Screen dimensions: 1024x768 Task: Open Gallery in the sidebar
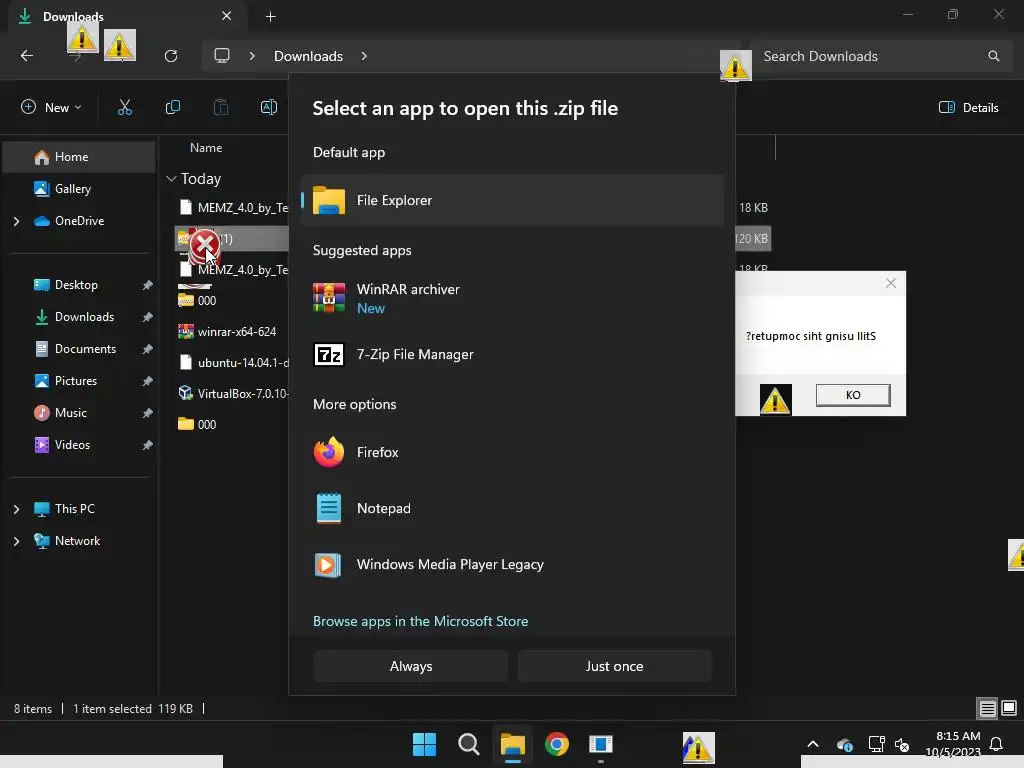pyautogui.click(x=79, y=189)
